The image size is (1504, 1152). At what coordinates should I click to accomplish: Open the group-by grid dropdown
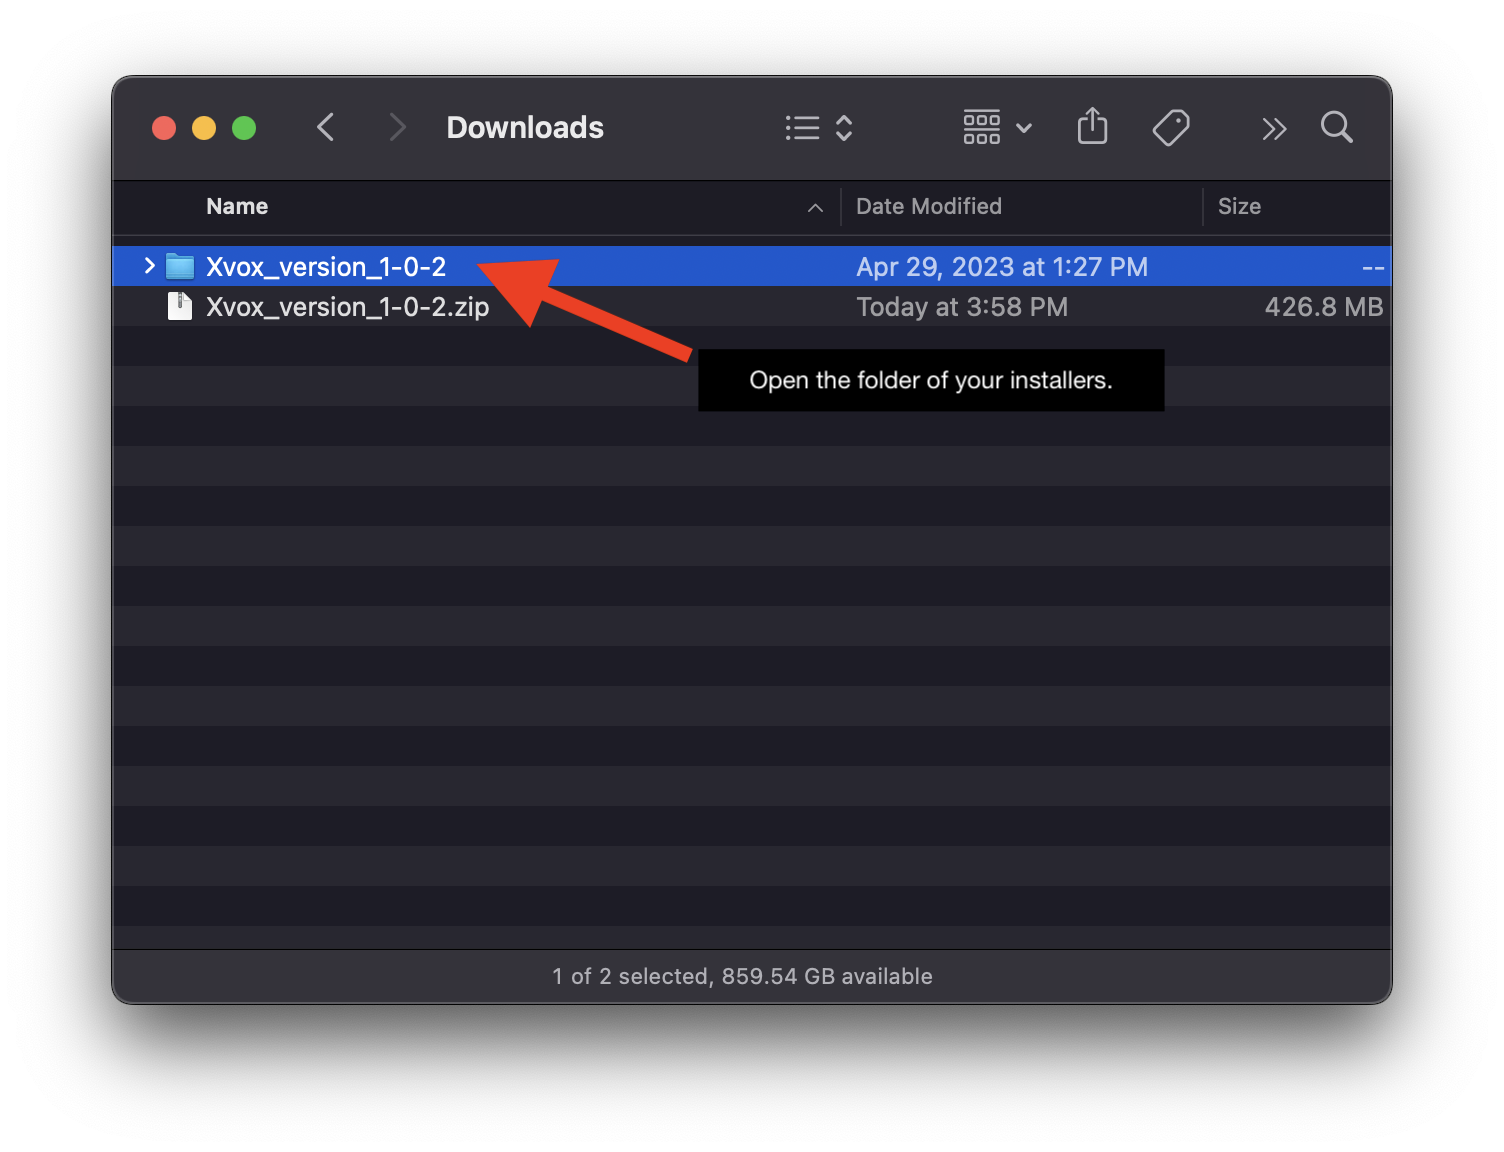(997, 128)
